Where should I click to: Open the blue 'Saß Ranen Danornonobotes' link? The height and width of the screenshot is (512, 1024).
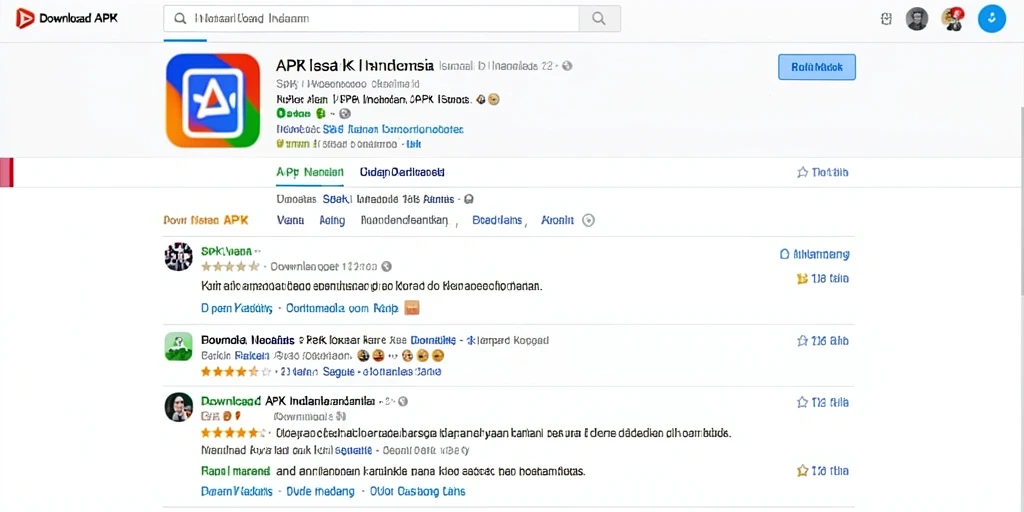393,129
